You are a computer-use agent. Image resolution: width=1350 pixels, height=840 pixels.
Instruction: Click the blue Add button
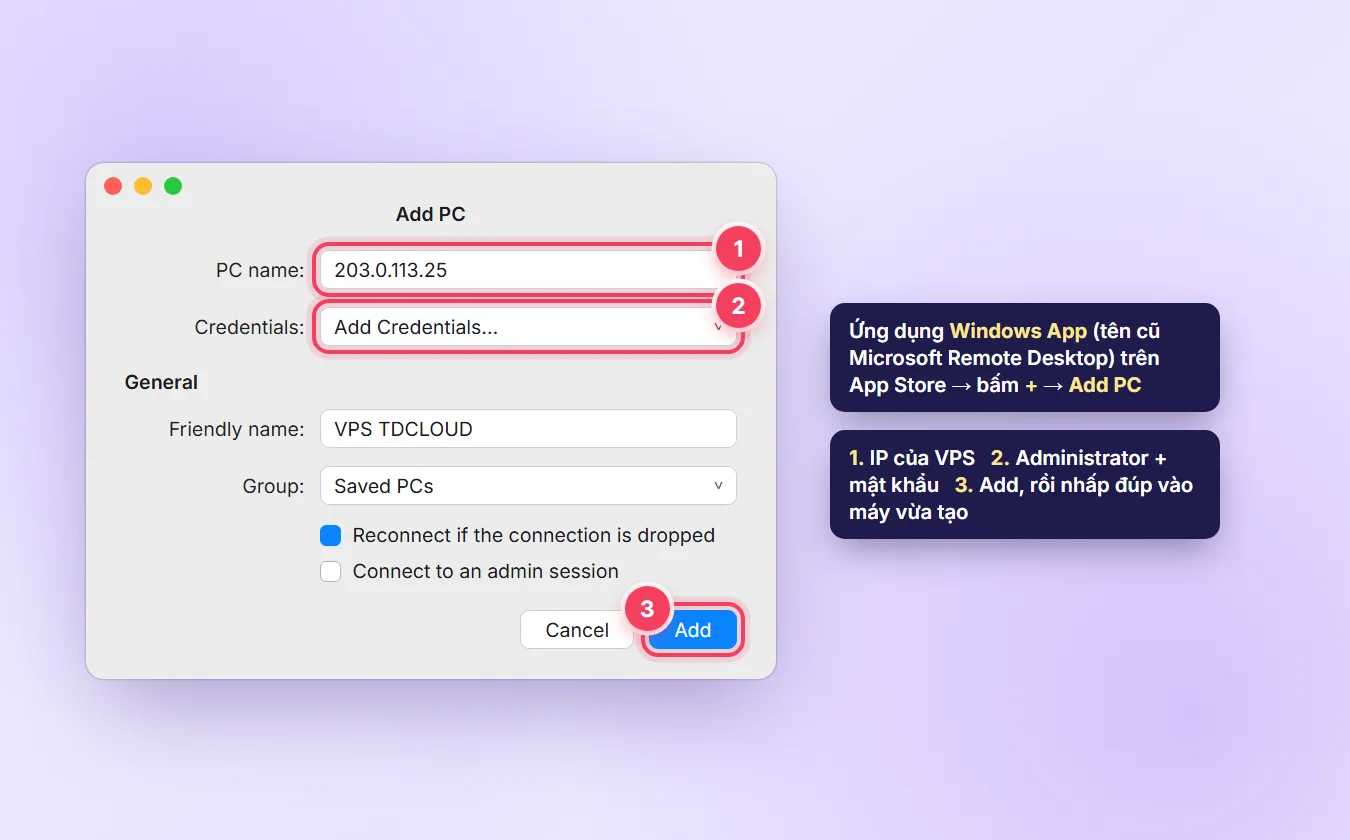[x=693, y=630]
